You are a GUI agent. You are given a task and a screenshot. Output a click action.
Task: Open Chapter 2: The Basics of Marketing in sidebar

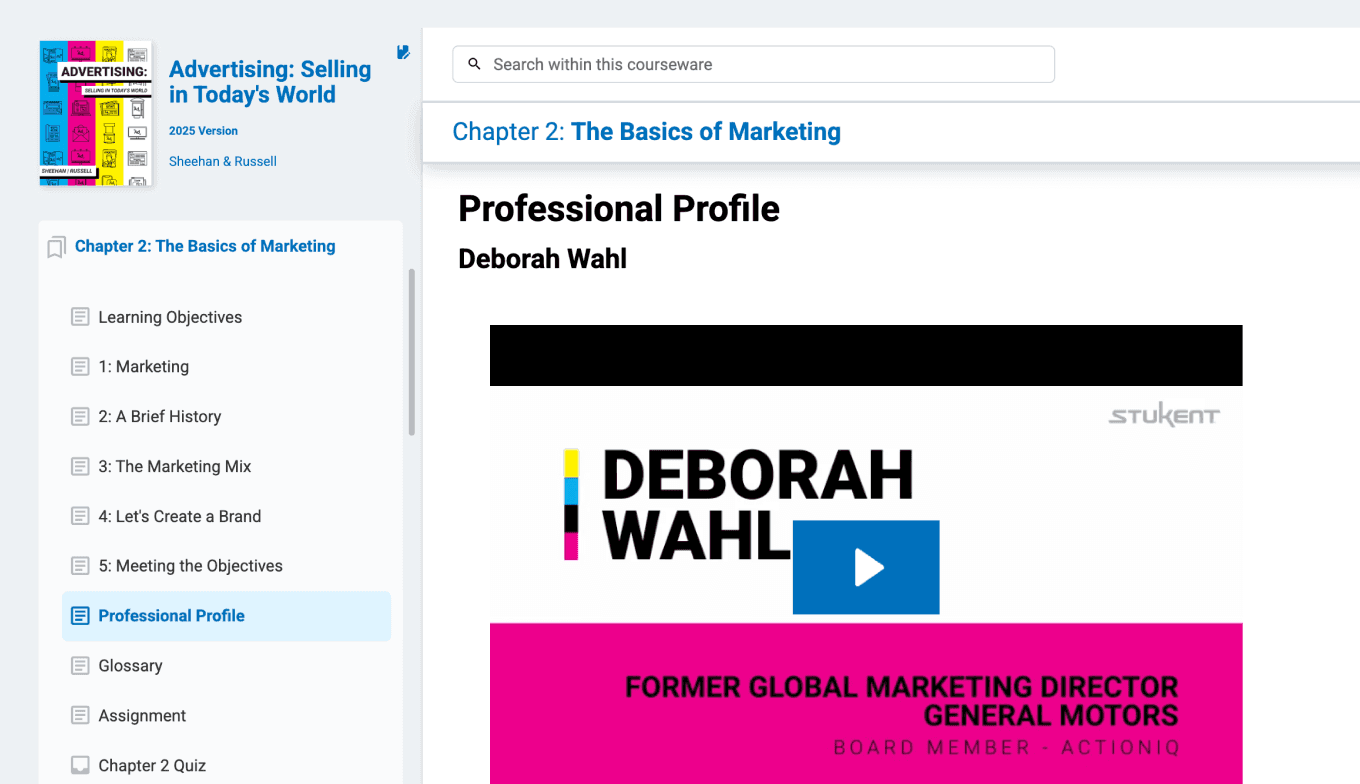pos(205,246)
